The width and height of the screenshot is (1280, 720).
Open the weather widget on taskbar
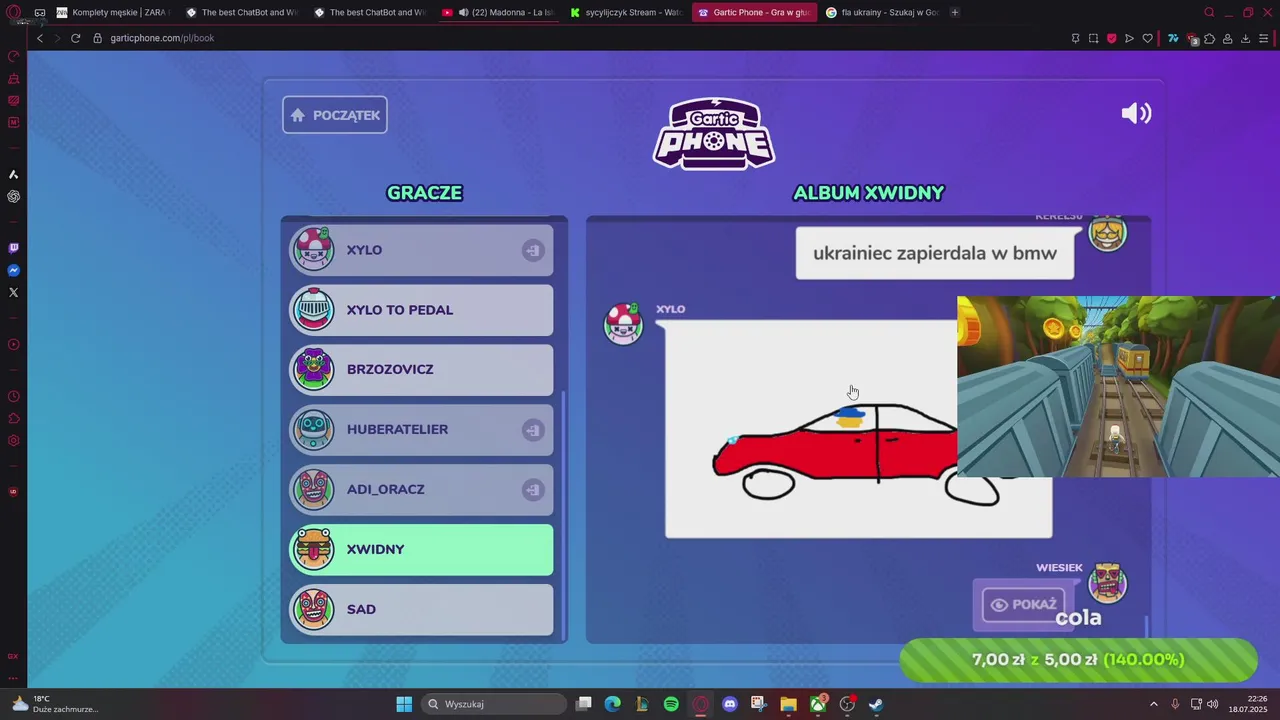(x=56, y=704)
